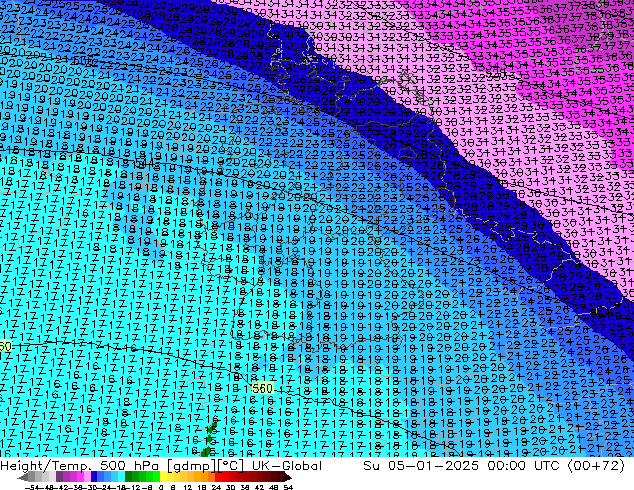
Task: Click the 'UK-Global' model name label
Action: (287, 465)
